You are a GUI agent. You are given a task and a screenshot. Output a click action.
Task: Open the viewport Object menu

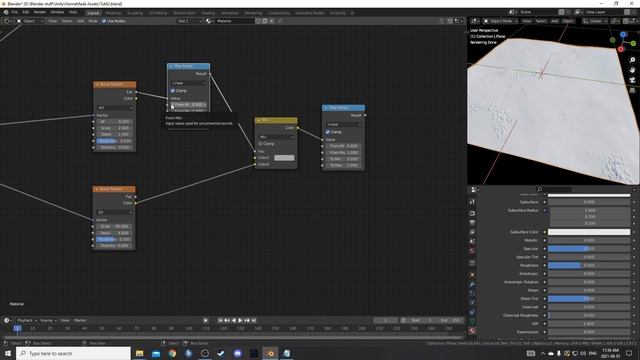tap(568, 21)
